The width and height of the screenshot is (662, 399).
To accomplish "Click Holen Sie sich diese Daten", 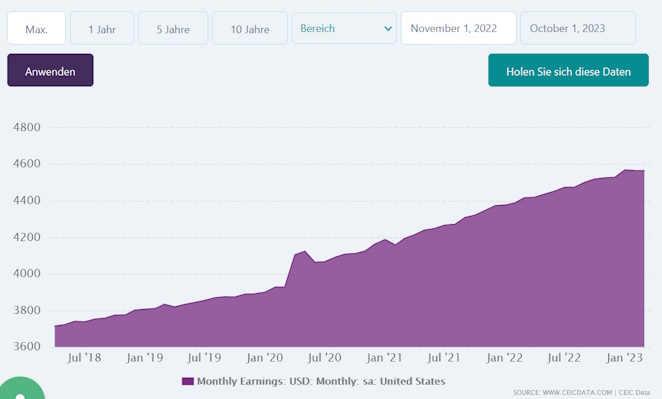I will click(568, 70).
